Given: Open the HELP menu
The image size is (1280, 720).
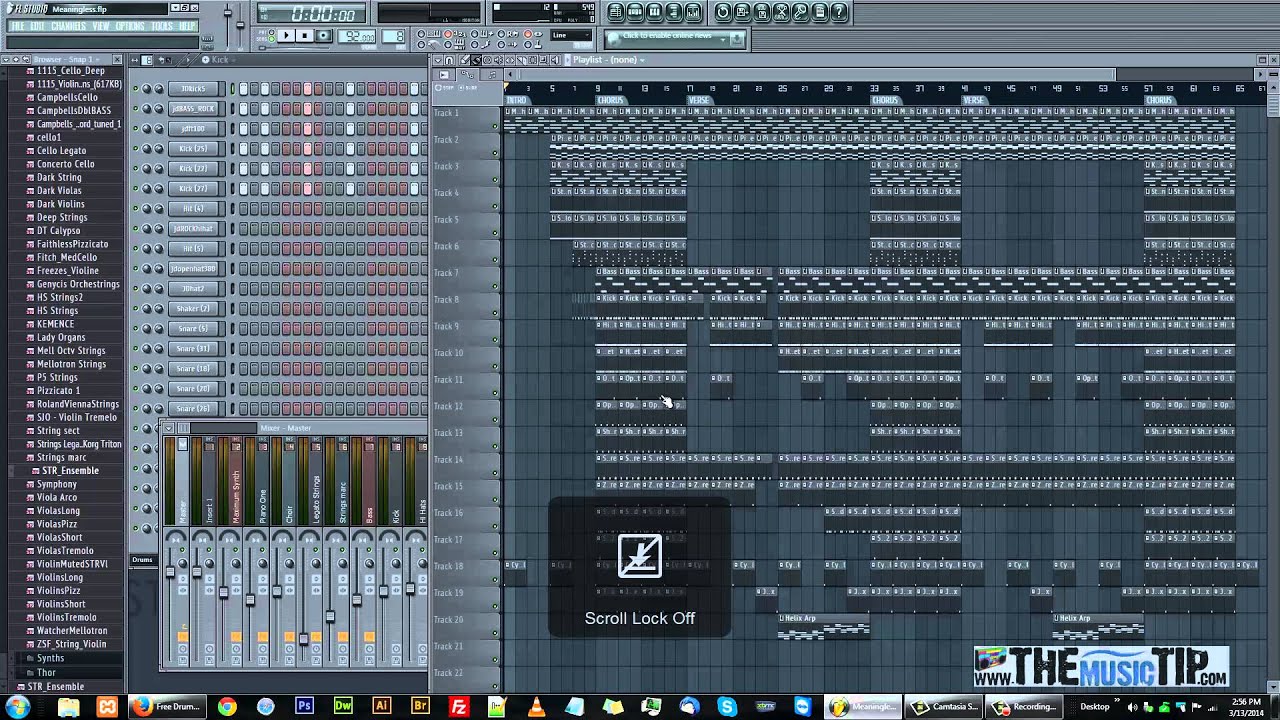Looking at the screenshot, I should point(187,26).
